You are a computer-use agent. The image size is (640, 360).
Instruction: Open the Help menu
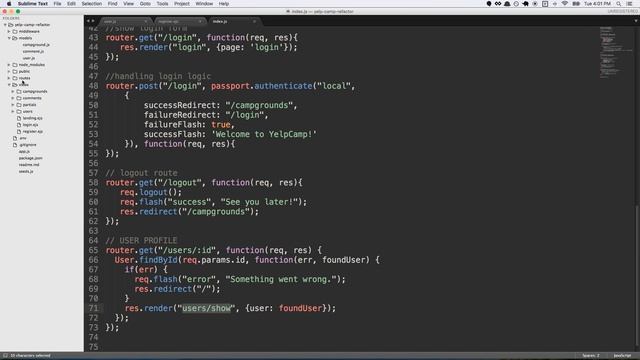pyautogui.click(x=224, y=4)
